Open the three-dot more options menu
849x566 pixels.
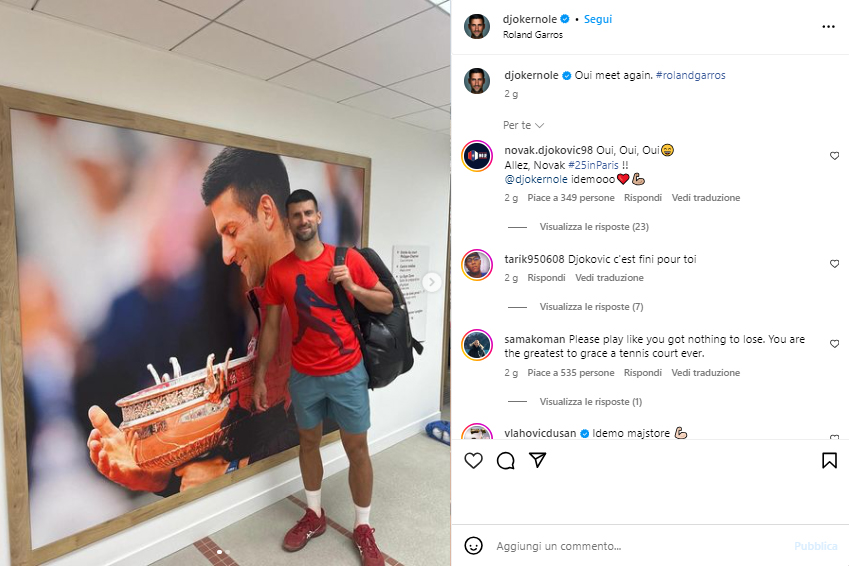pyautogui.click(x=828, y=27)
